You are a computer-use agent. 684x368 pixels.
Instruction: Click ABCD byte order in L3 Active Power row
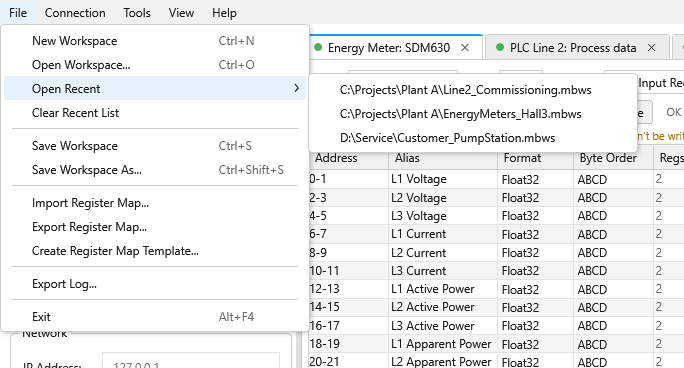click(614, 326)
